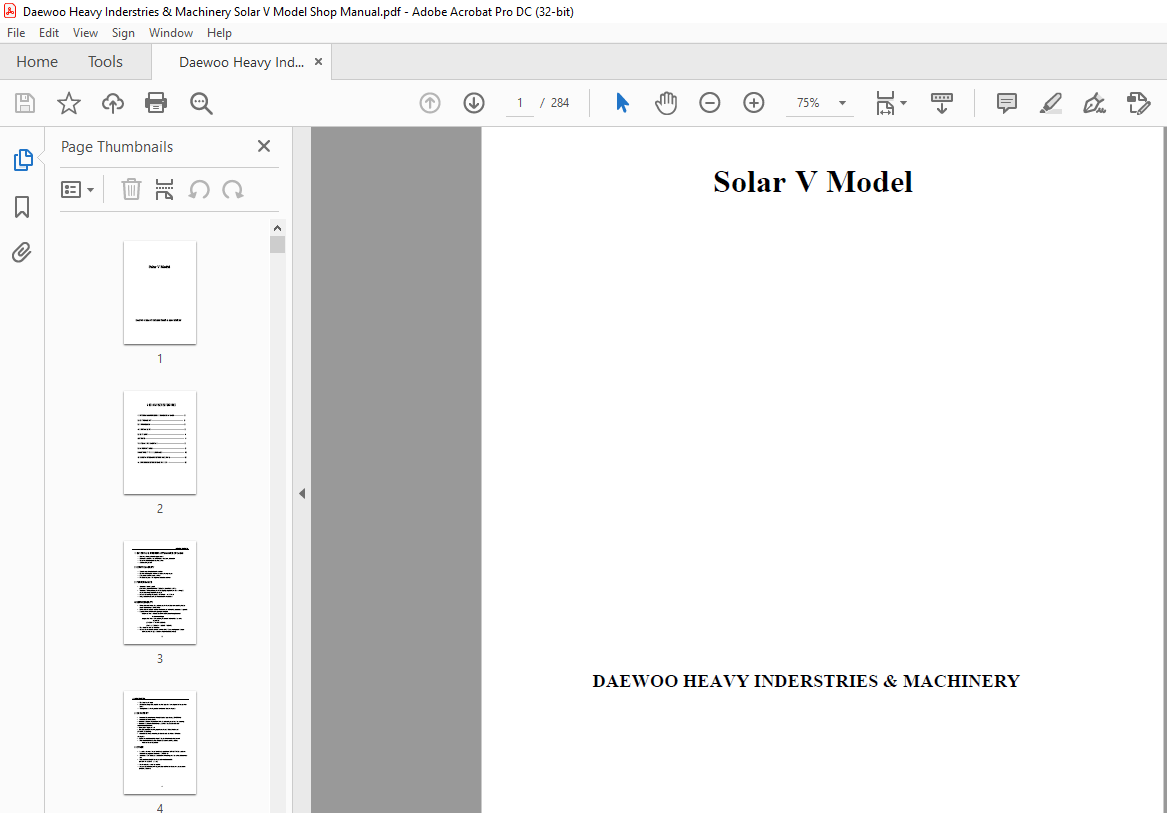This screenshot has height=813, width=1167.
Task: Open the Attachments paperclip panel
Action: coord(22,252)
